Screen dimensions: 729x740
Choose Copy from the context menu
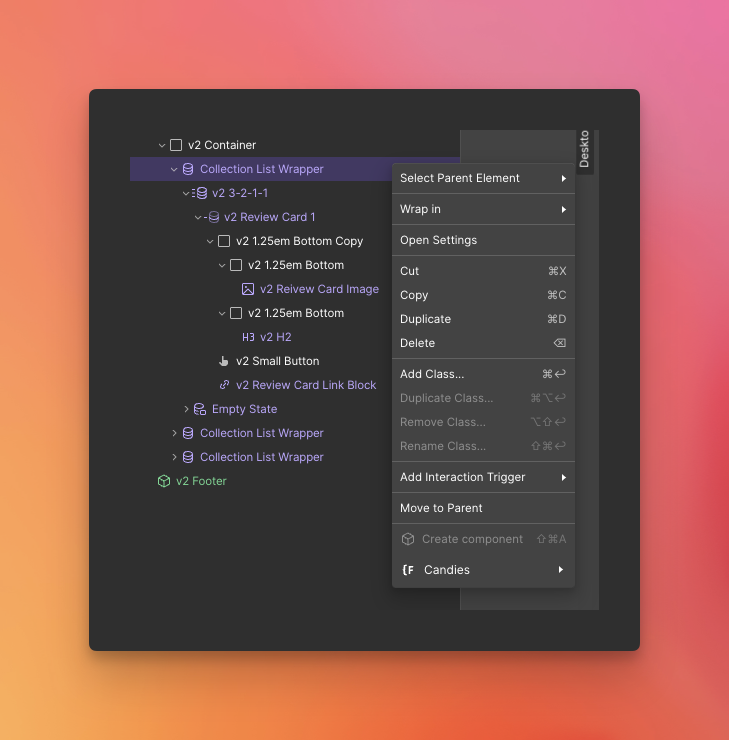[483, 295]
